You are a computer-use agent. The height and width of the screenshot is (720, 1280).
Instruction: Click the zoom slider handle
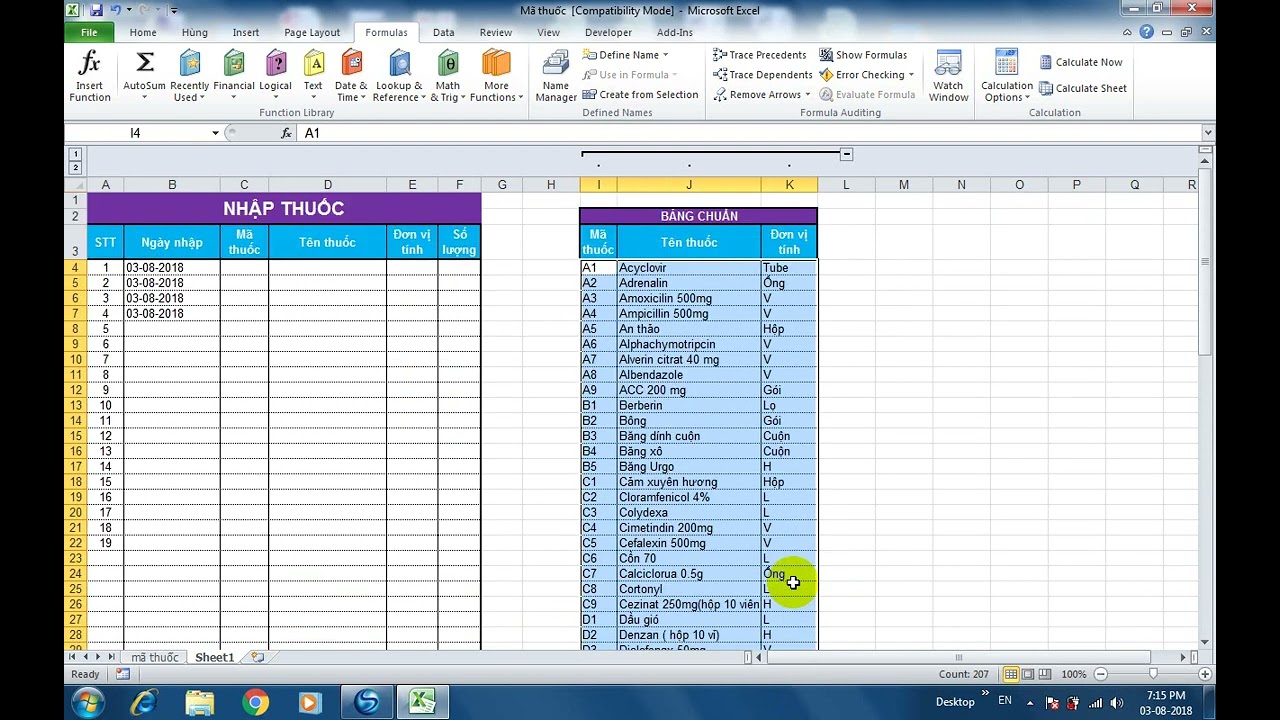(x=1152, y=674)
